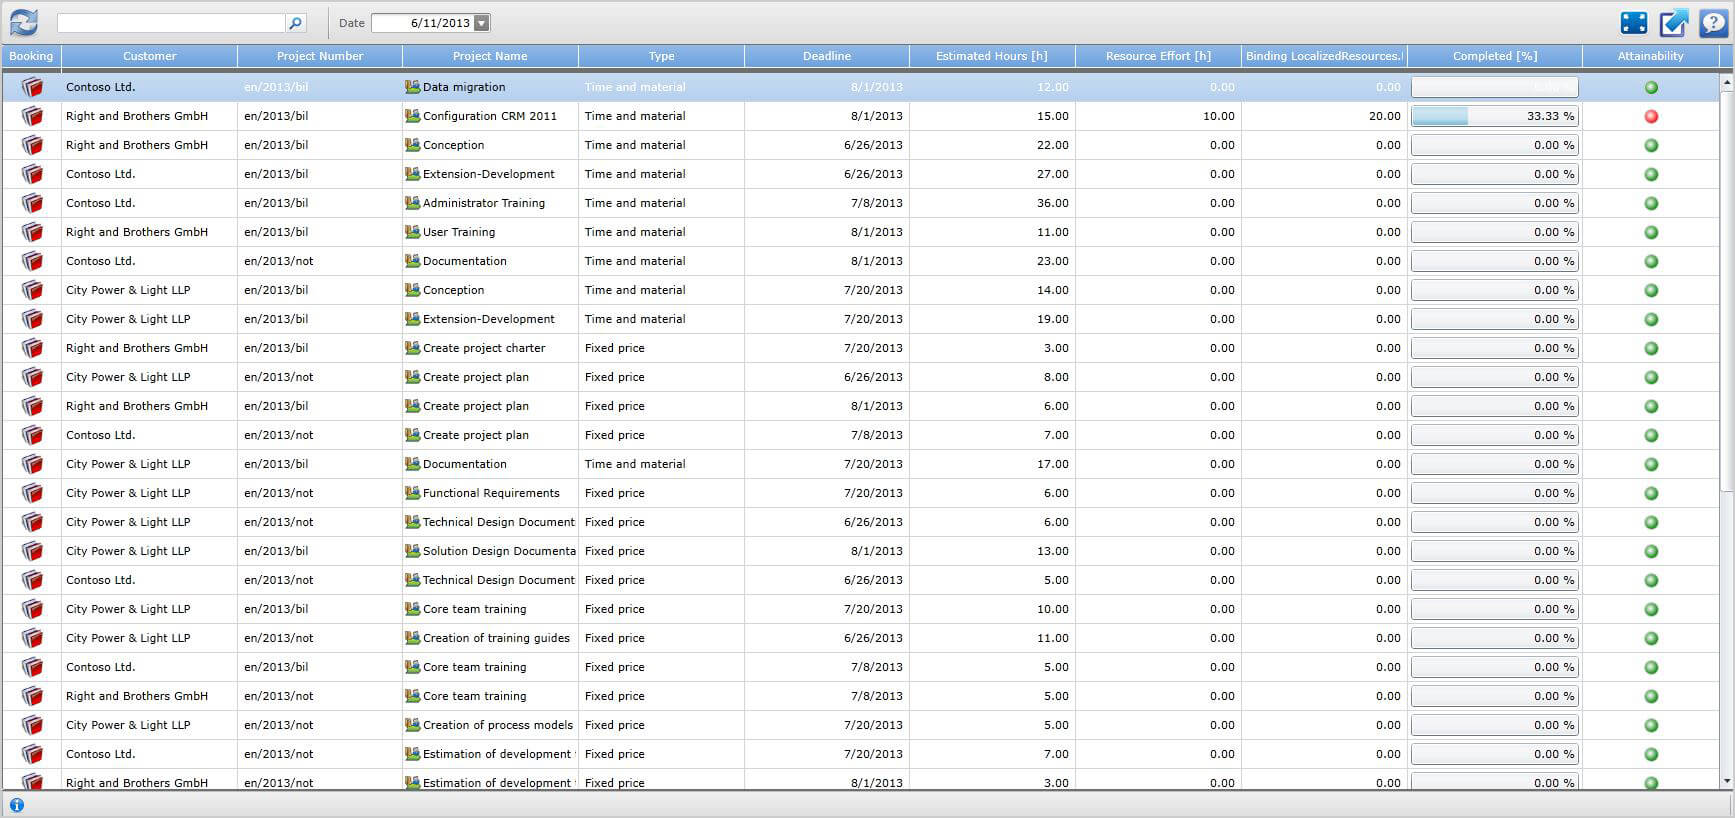1735x818 pixels.
Task: Sort by the Project Name column header
Action: point(490,56)
